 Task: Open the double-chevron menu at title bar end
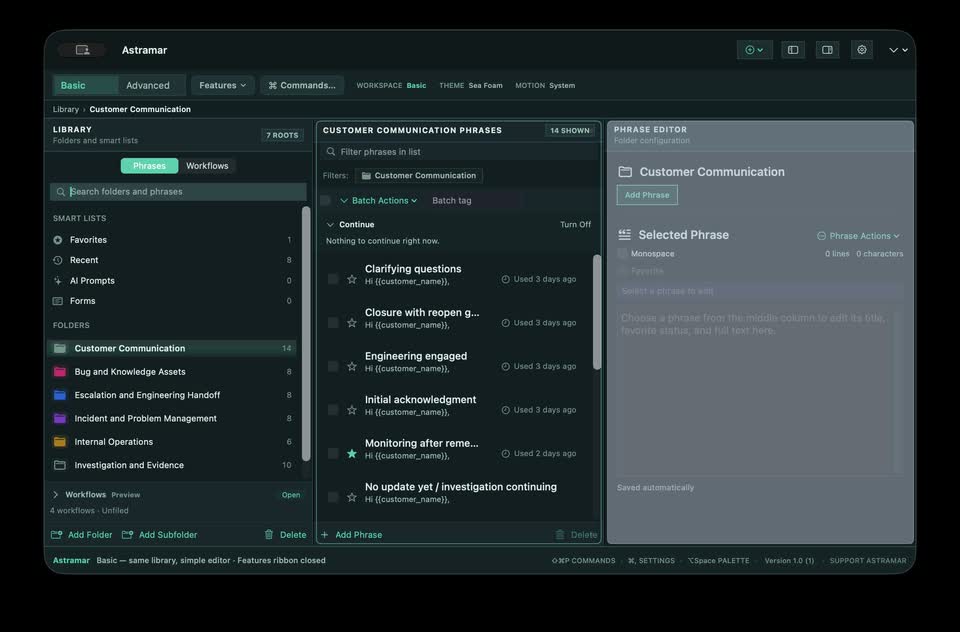pyautogui.click(x=898, y=50)
